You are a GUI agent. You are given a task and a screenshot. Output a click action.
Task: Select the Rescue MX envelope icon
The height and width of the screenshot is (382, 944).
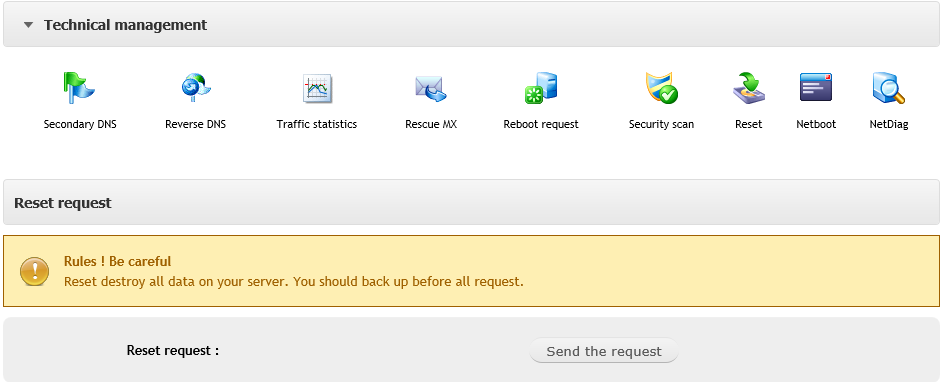pyautogui.click(x=430, y=88)
